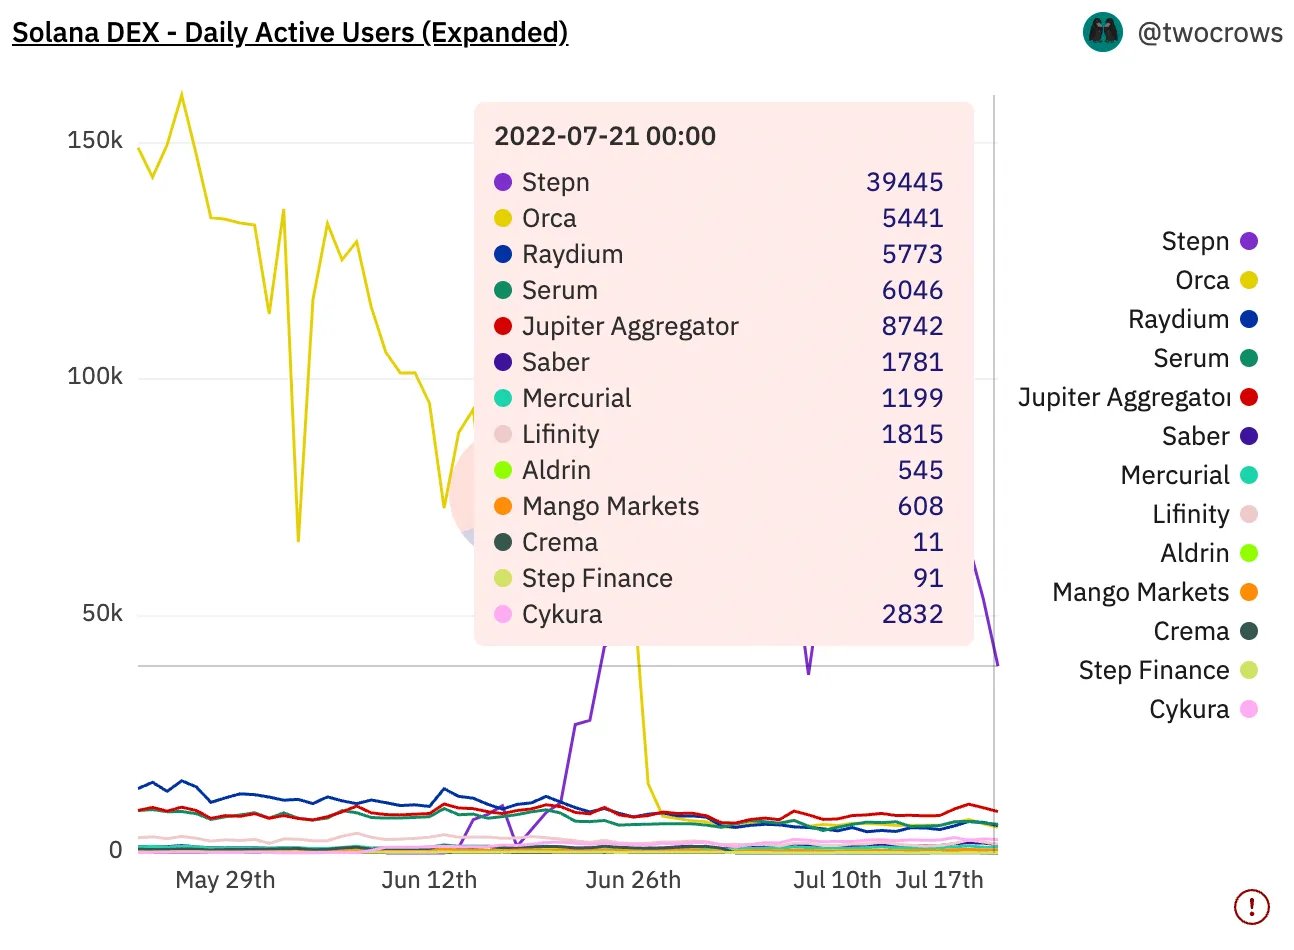Toggle the Serum series in the legend
Viewport: 1294px width, 950px height.
click(1205, 358)
